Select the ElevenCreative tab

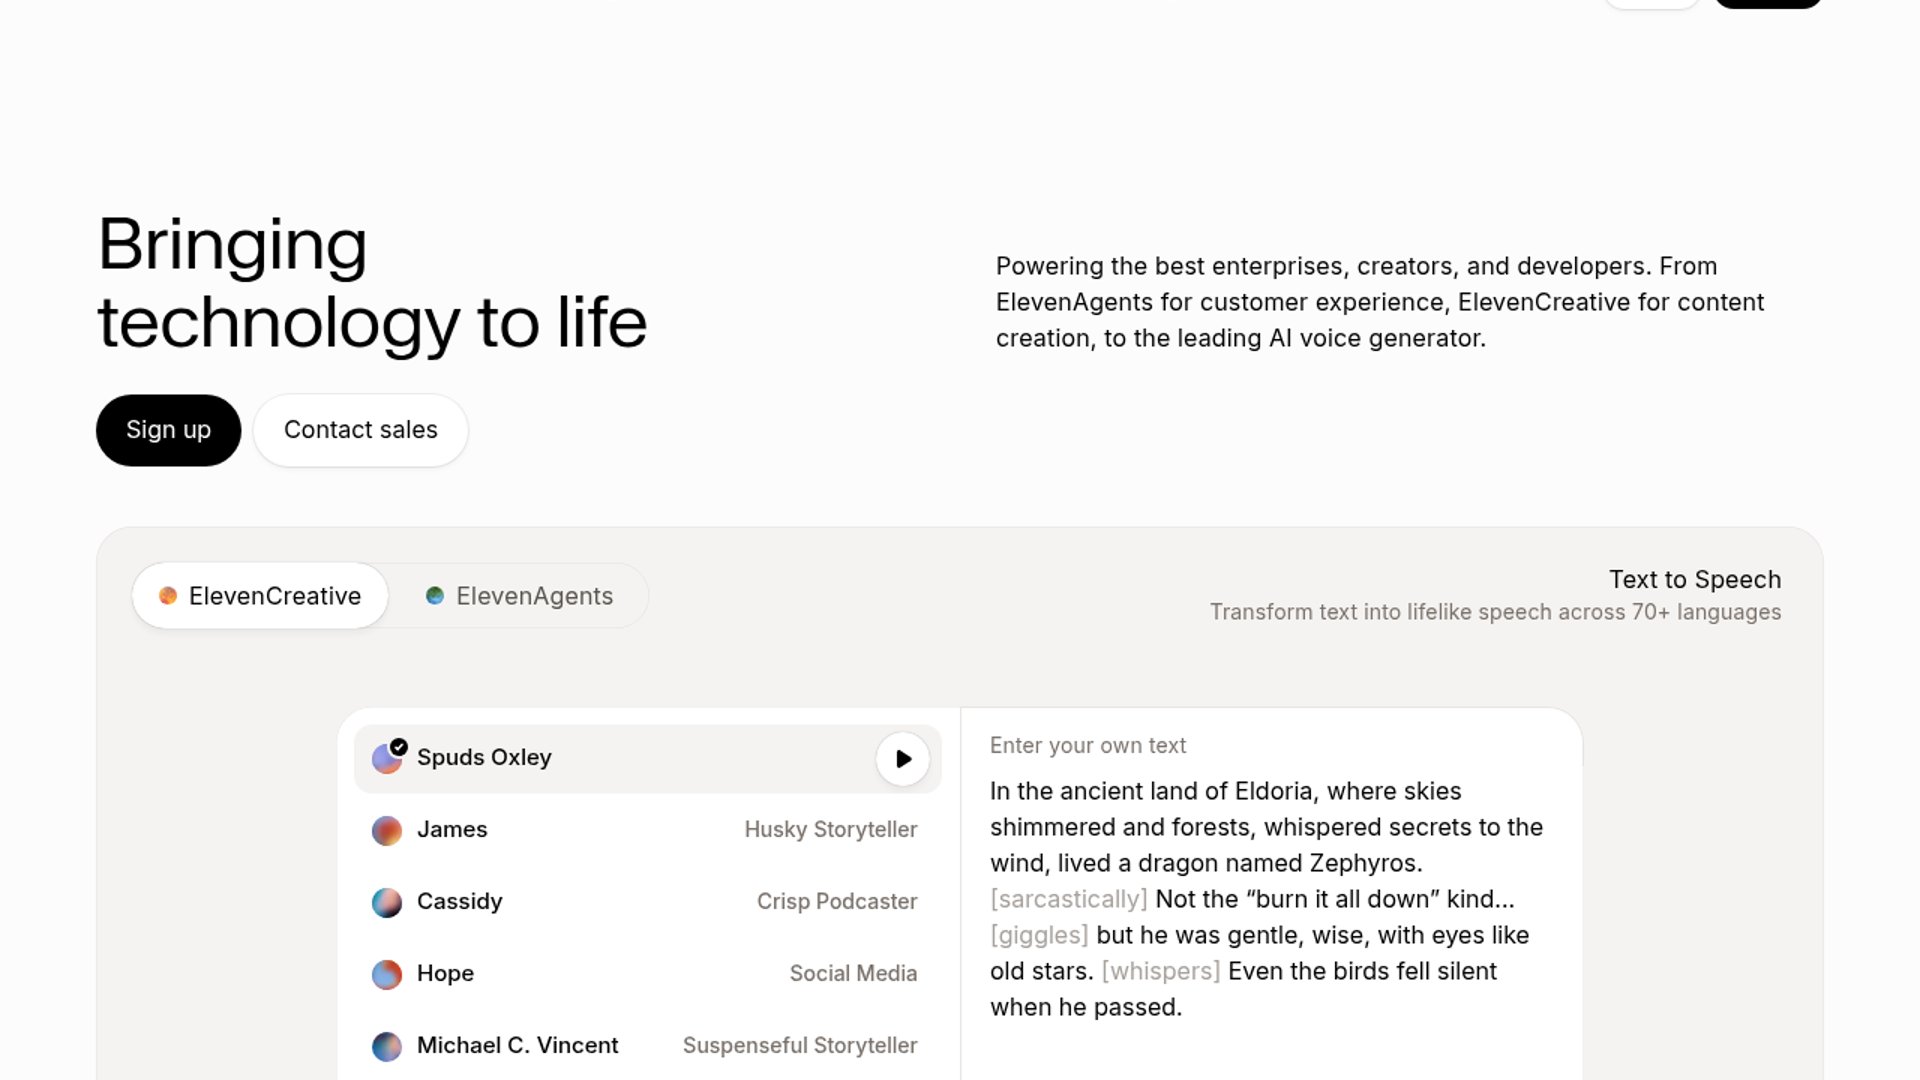pos(260,596)
